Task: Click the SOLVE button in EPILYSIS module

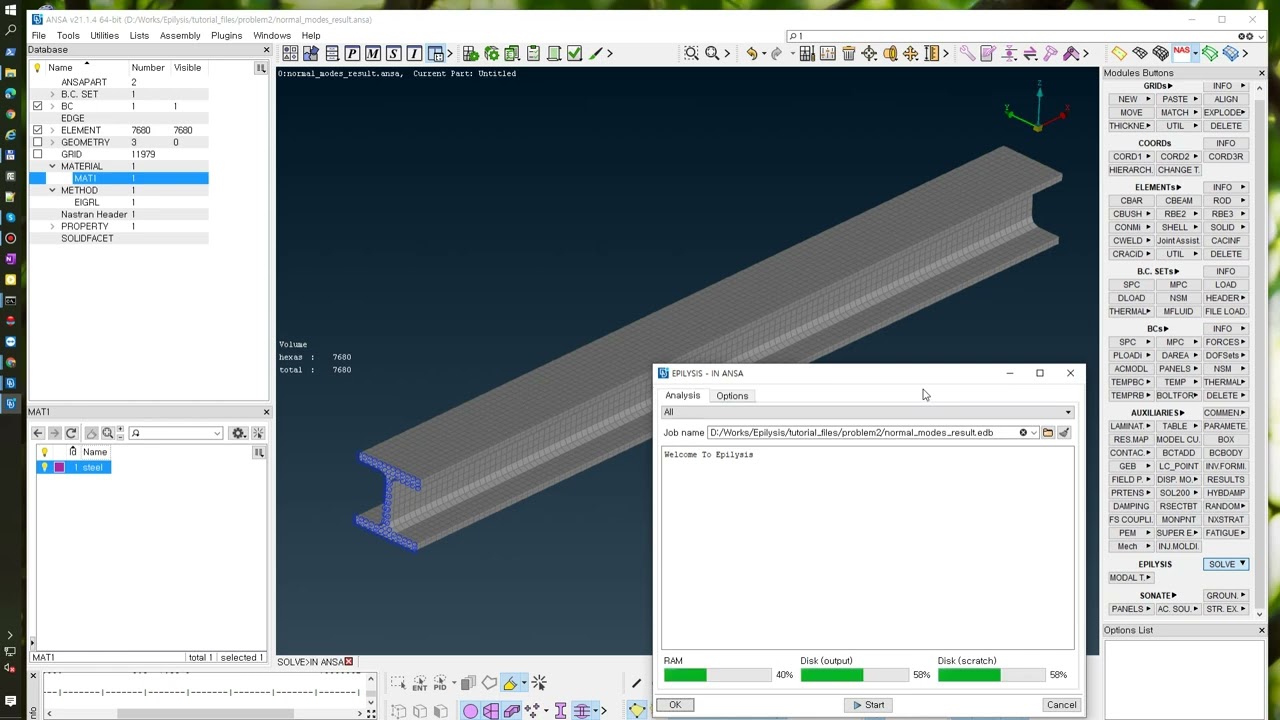Action: 1226,564
